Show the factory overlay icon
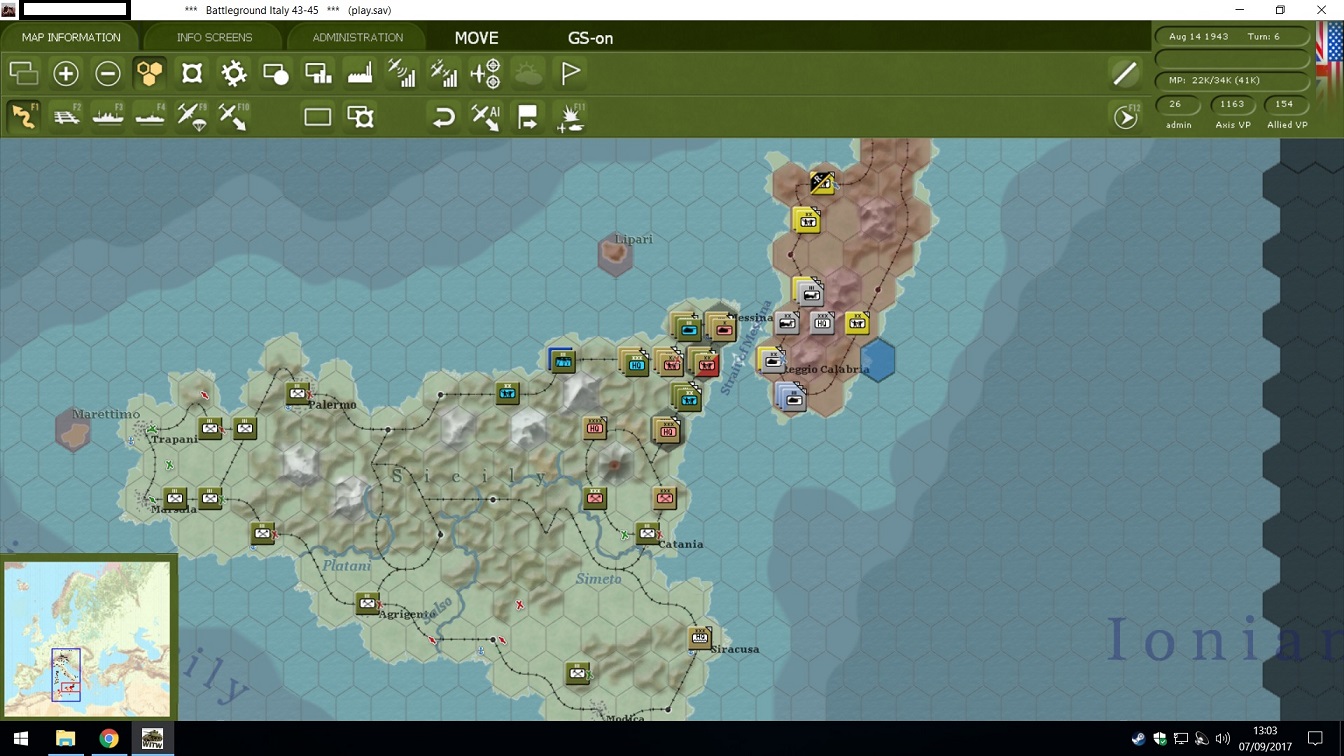This screenshot has height=756, width=1344. click(360, 73)
